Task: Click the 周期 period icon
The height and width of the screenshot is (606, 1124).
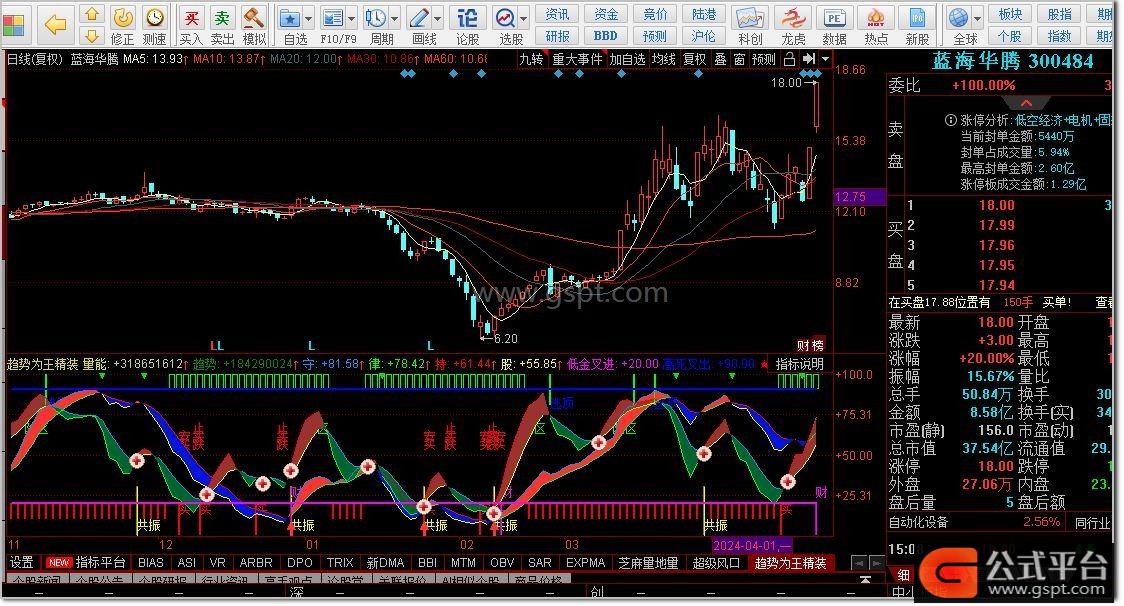Action: point(375,17)
